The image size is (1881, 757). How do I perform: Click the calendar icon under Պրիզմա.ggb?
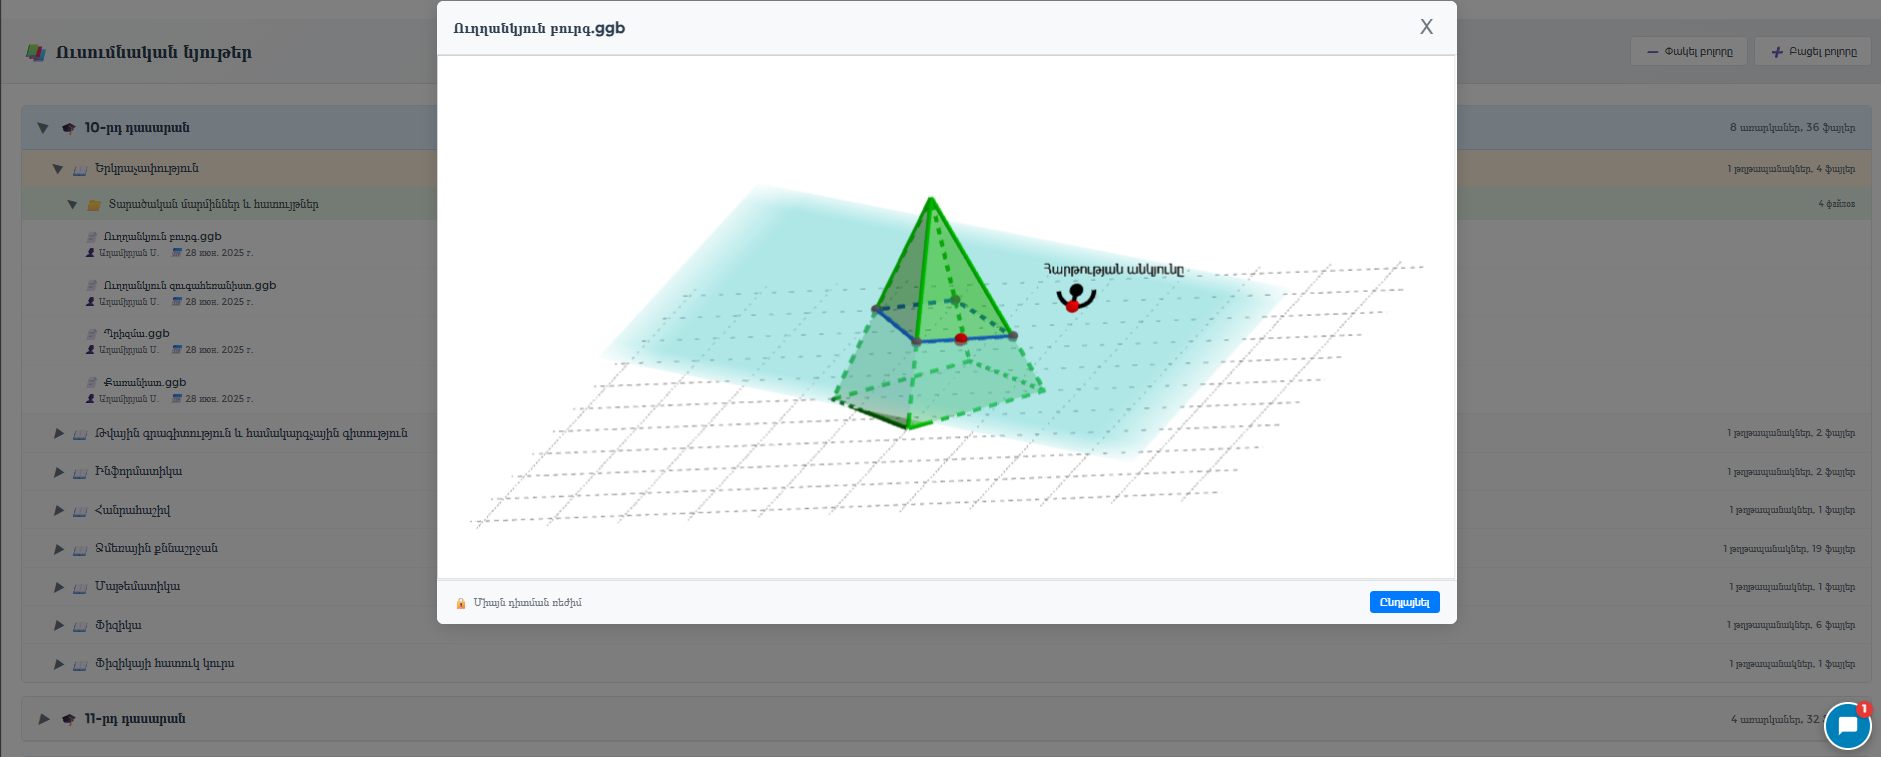pos(177,350)
